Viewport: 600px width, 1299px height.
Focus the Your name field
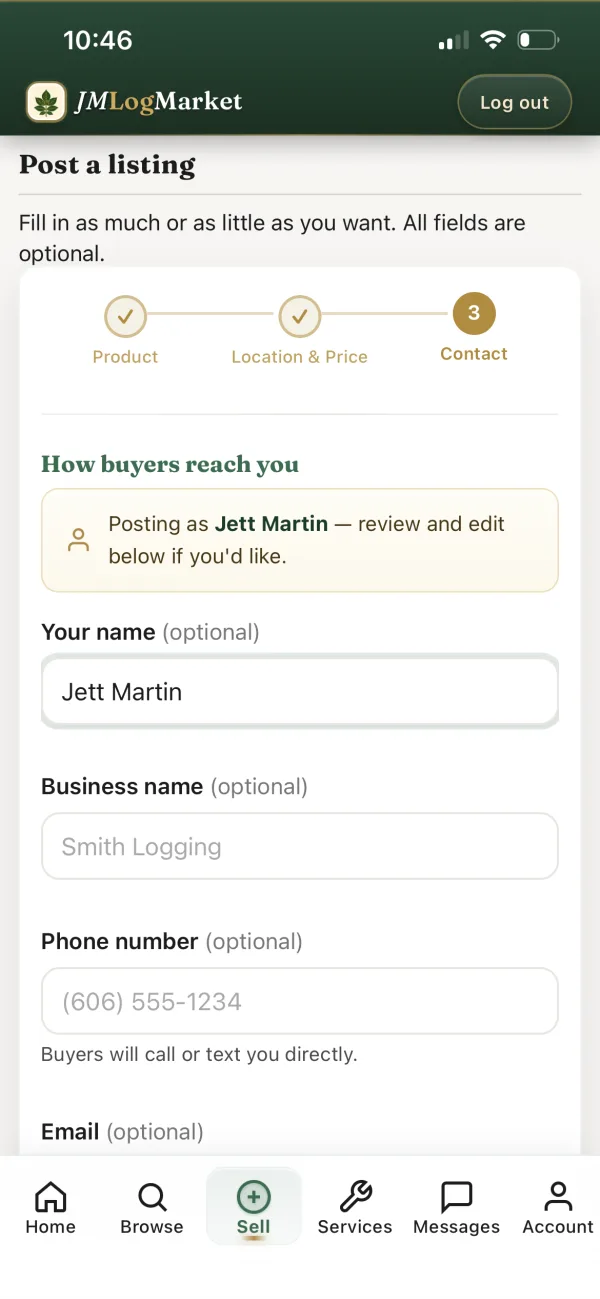click(x=299, y=691)
